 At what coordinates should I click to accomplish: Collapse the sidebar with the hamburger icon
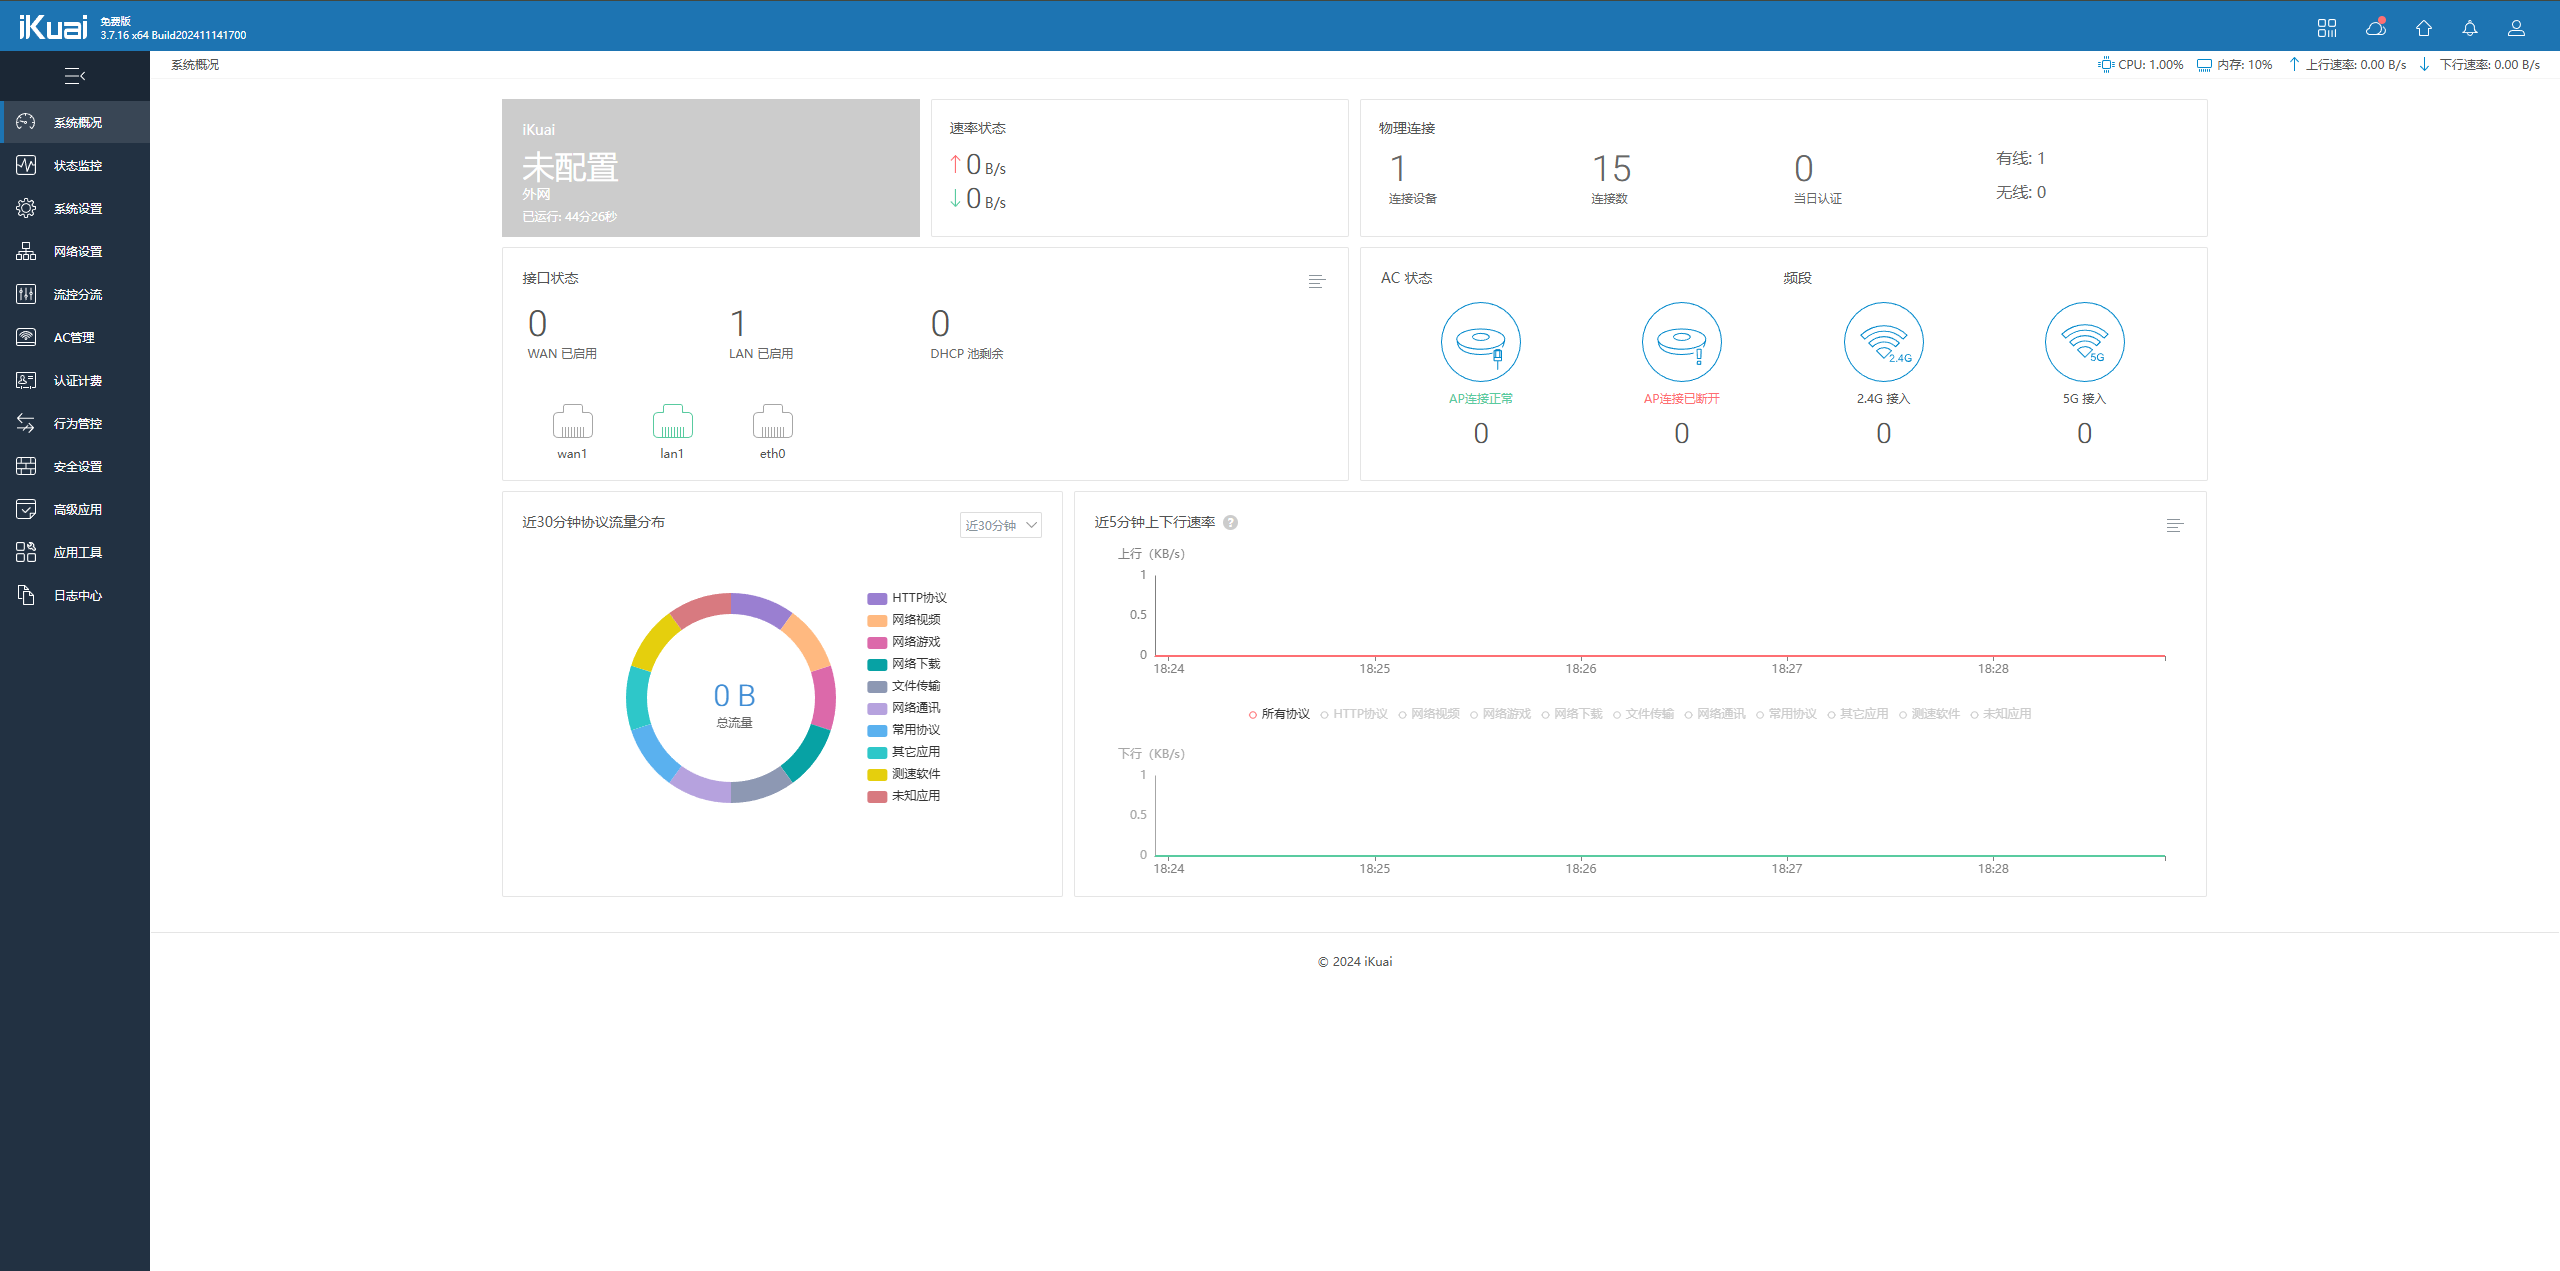point(74,76)
